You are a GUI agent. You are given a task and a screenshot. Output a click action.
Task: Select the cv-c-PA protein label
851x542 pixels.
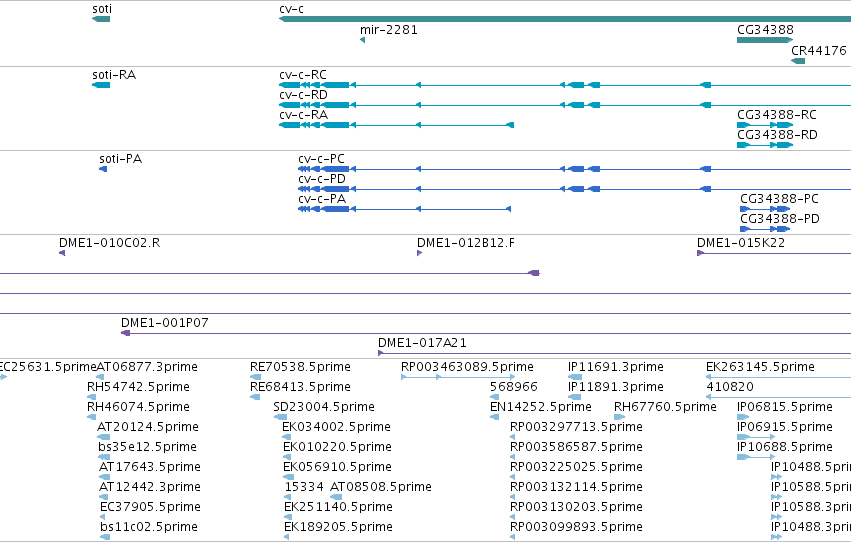[x=322, y=199]
